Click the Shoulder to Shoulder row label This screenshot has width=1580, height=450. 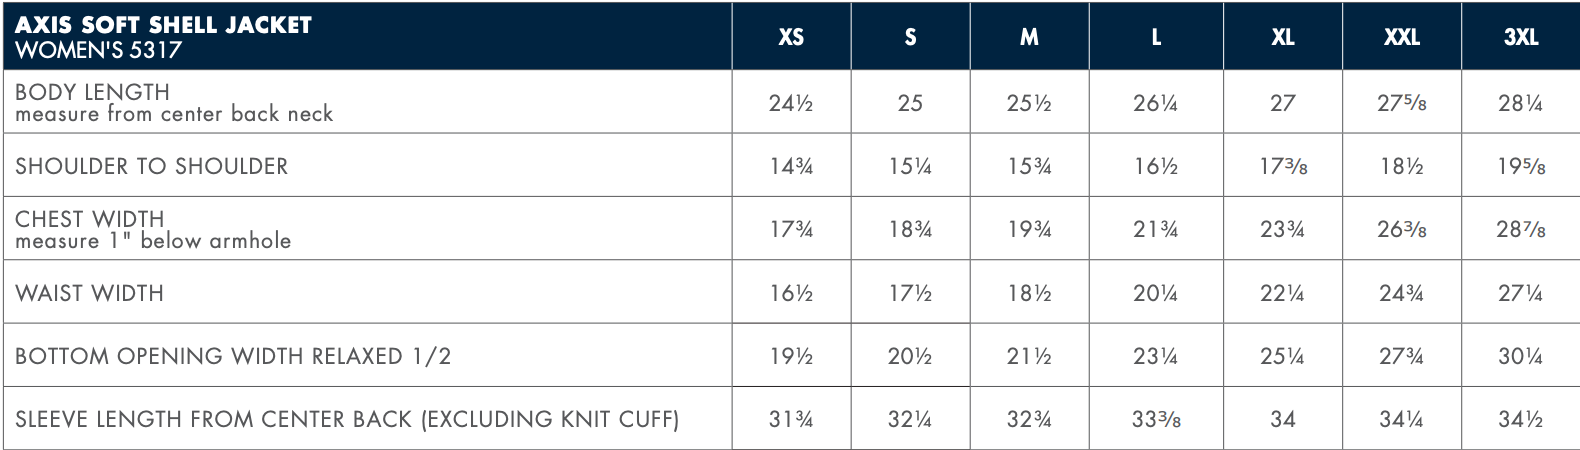pyautogui.click(x=151, y=166)
